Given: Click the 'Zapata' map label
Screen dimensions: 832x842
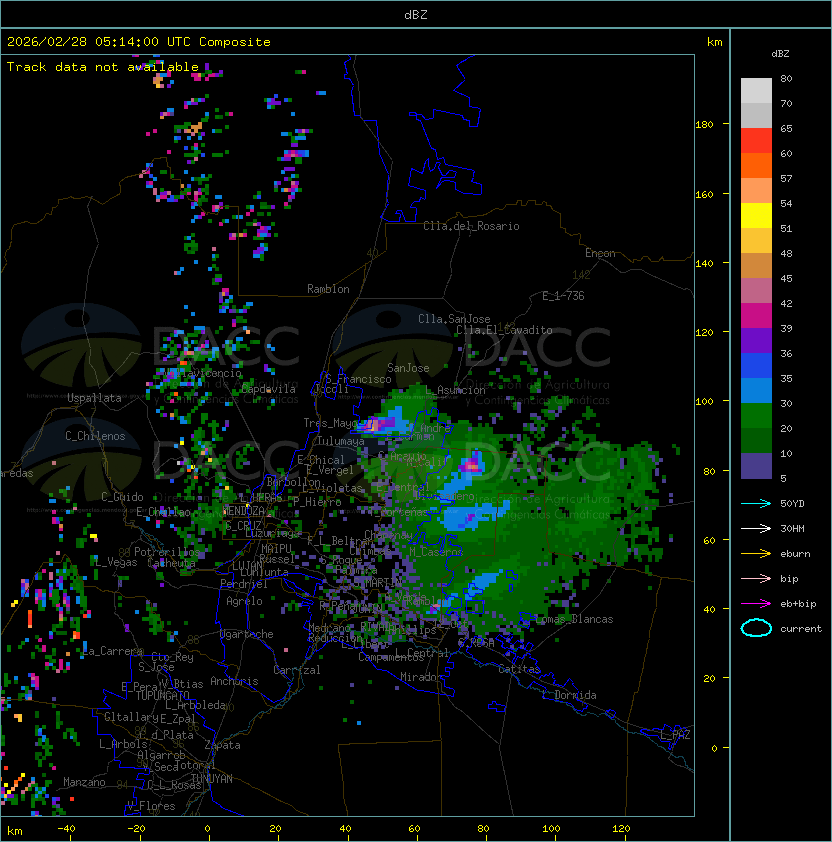Looking at the screenshot, I should [x=222, y=745].
